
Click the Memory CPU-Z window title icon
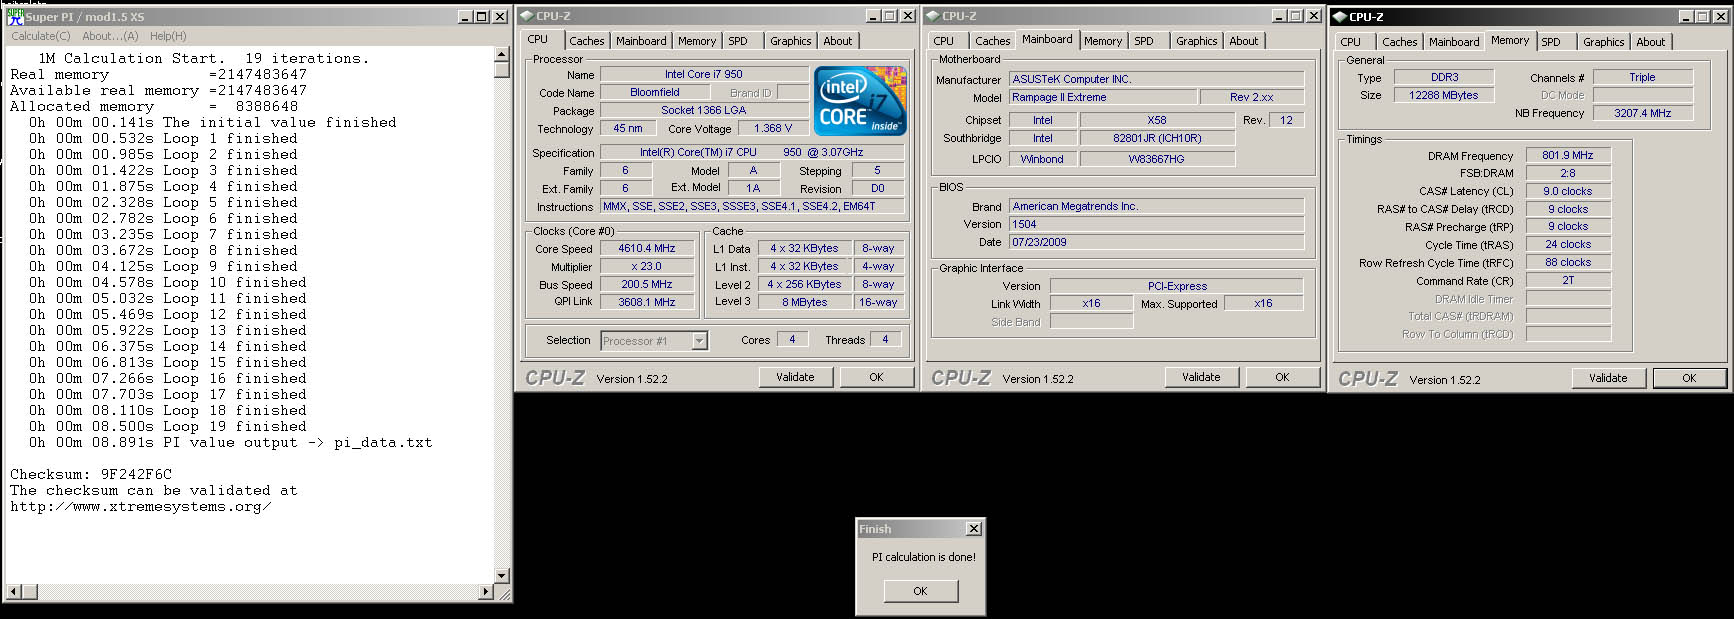pos(1340,17)
